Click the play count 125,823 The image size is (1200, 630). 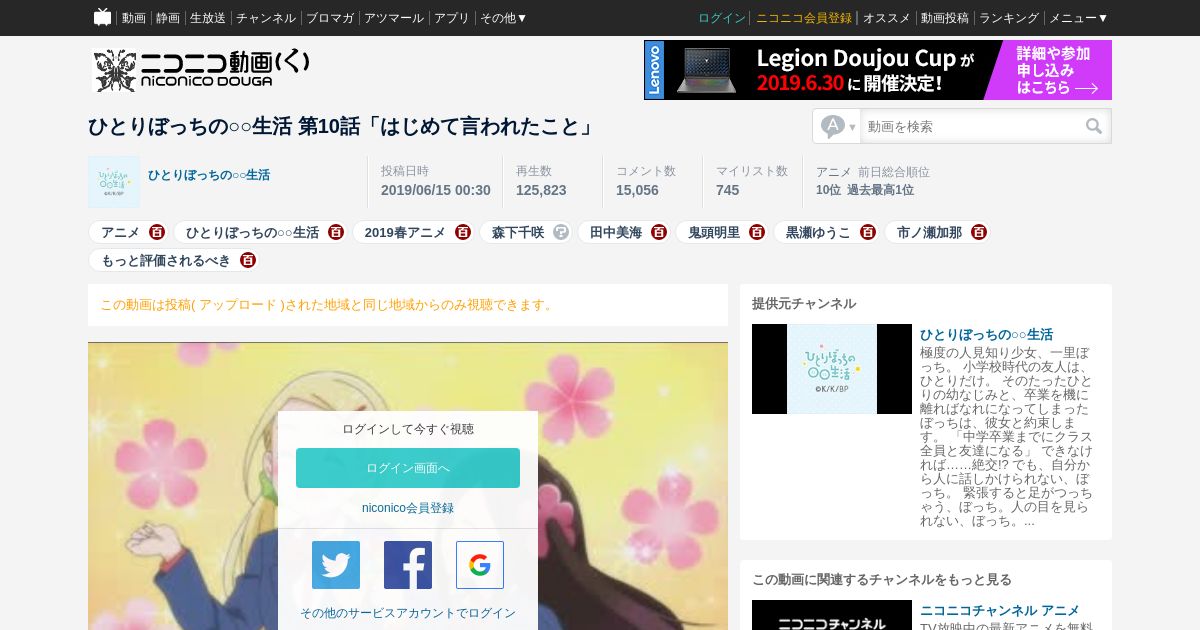[x=541, y=190]
